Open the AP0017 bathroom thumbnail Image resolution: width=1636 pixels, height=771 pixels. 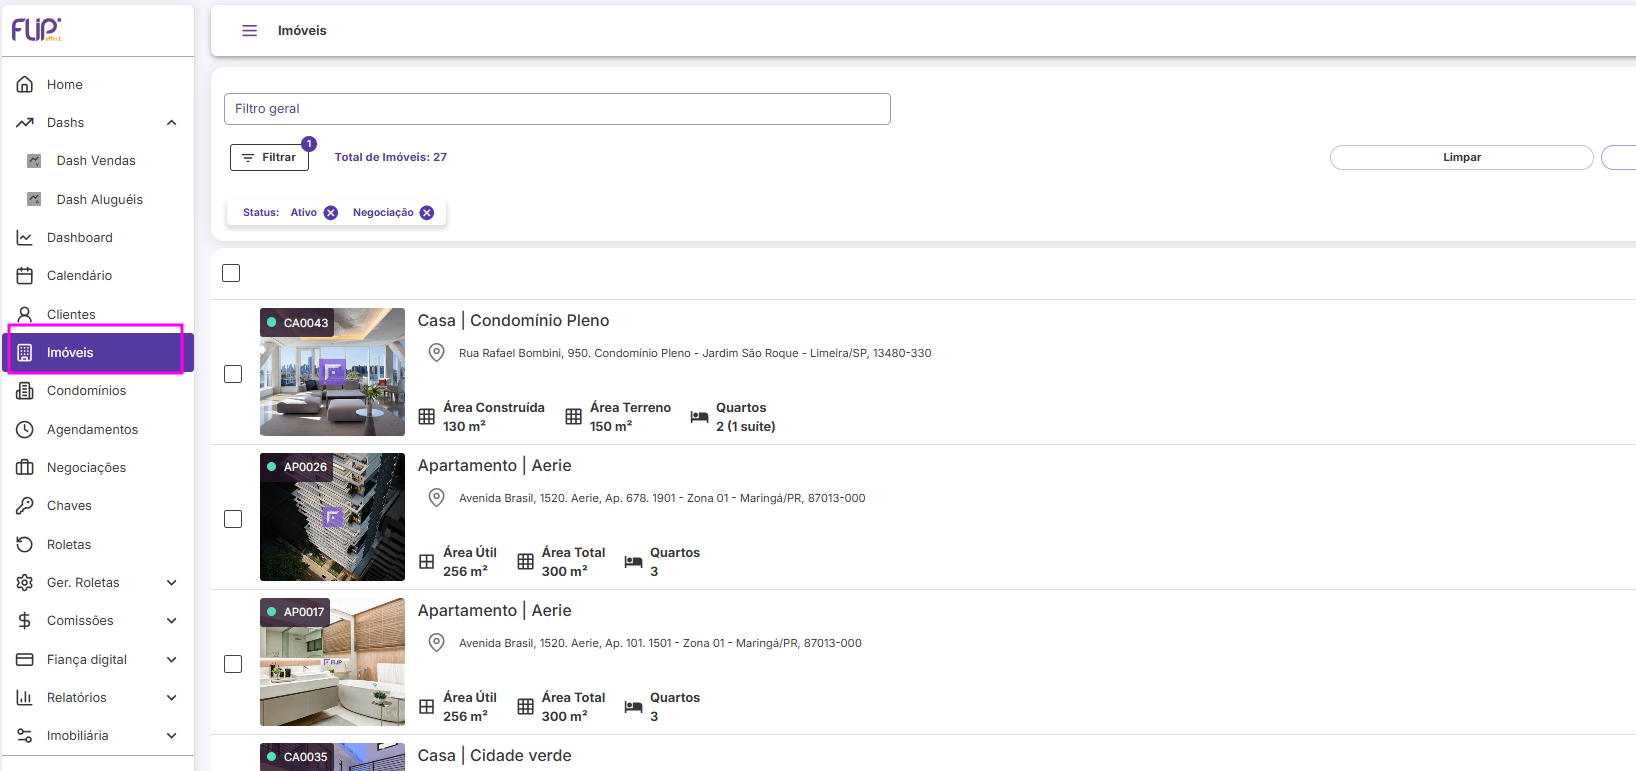(332, 662)
